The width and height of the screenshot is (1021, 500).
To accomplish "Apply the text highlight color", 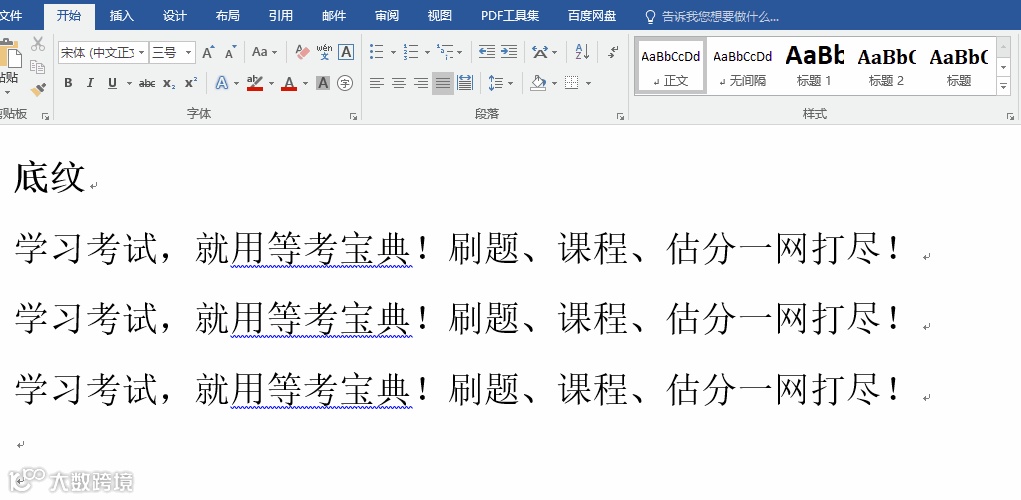I will pyautogui.click(x=255, y=83).
